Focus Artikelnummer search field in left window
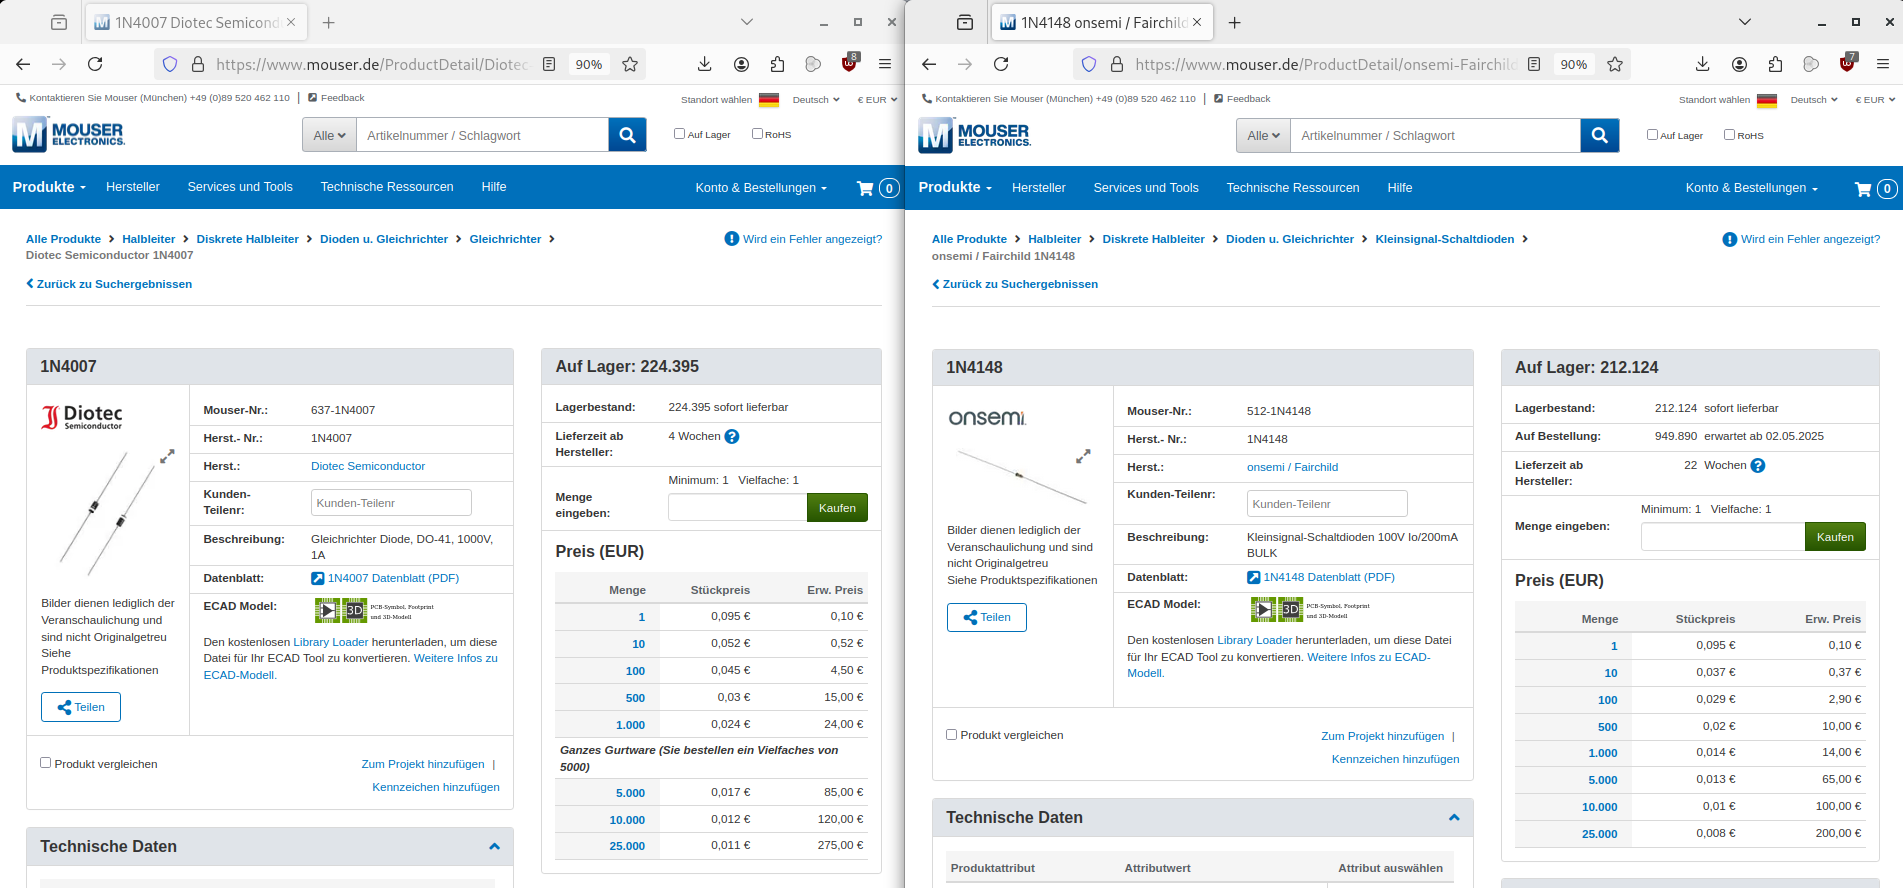Screen dimensions: 1903x888 482,135
